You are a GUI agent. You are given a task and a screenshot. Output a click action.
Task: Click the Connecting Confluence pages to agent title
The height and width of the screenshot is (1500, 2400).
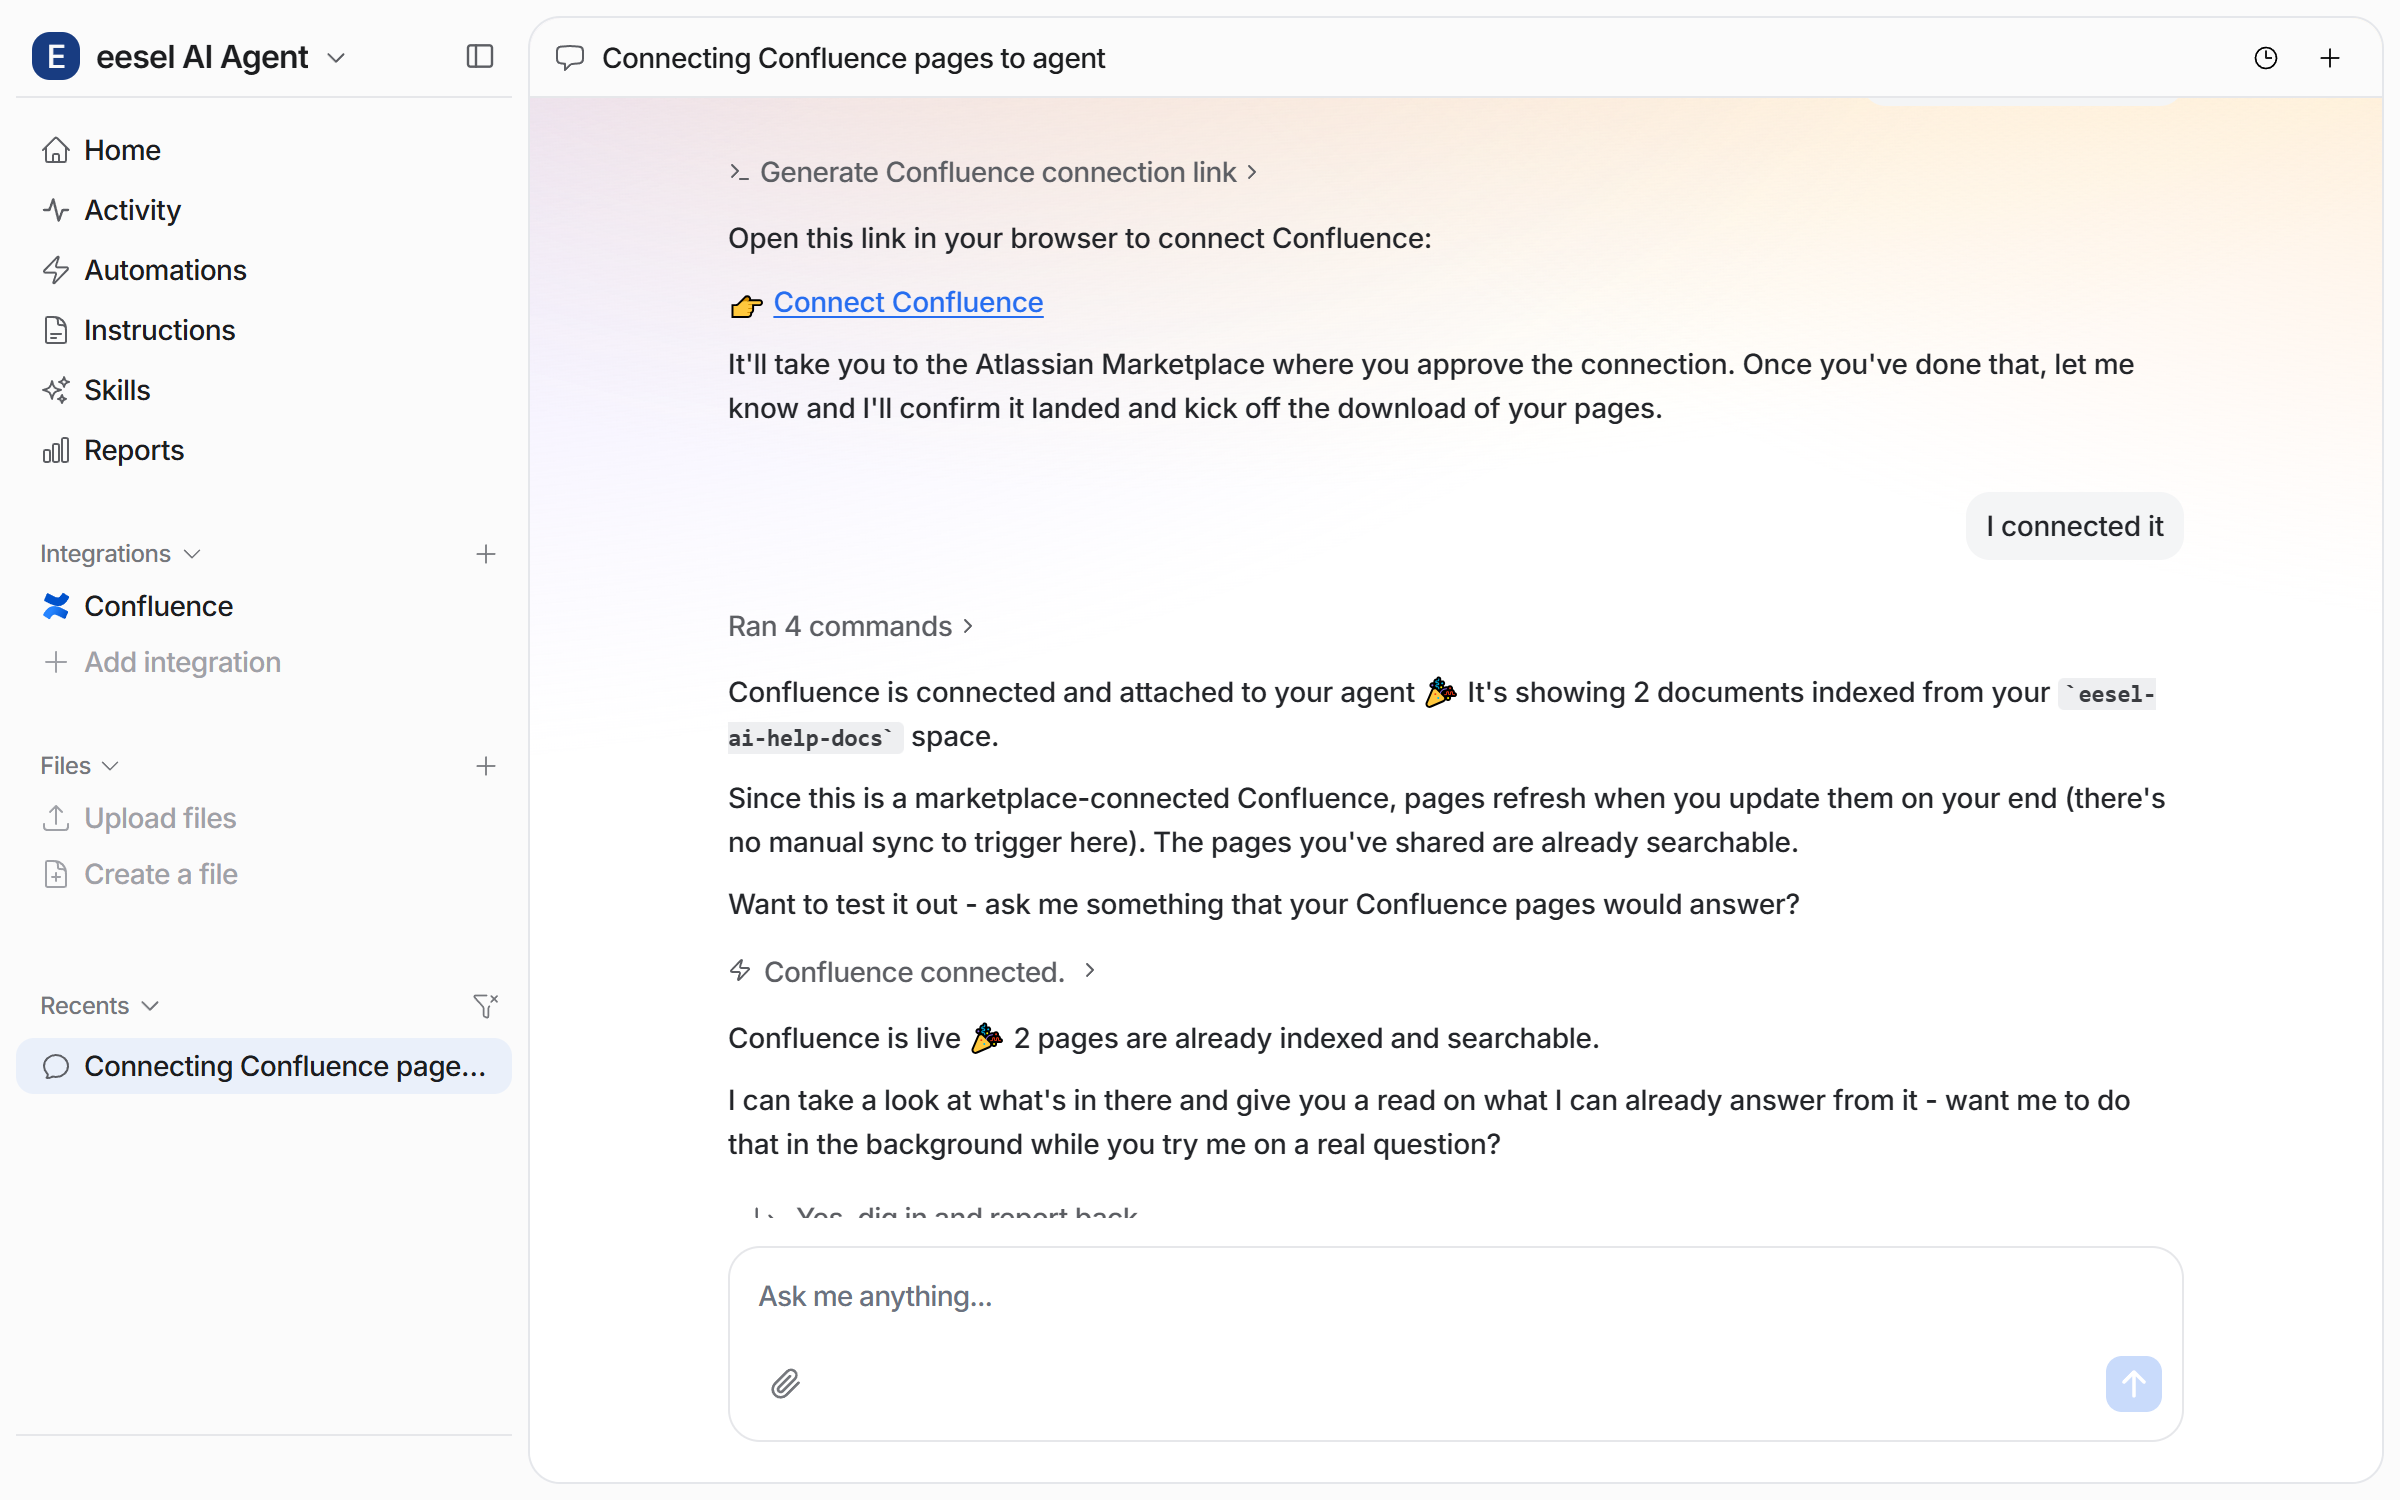853,58
